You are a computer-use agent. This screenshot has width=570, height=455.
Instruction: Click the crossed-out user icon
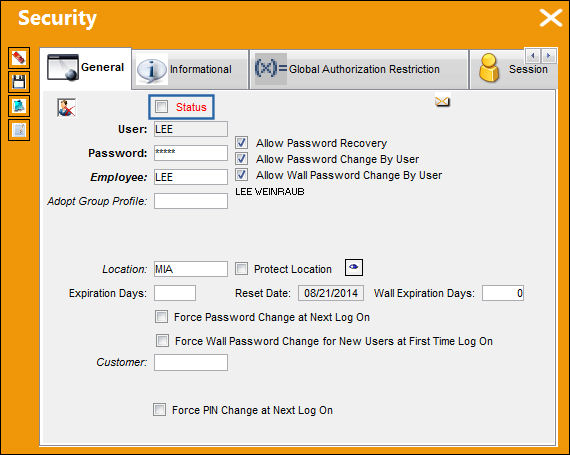(x=67, y=108)
